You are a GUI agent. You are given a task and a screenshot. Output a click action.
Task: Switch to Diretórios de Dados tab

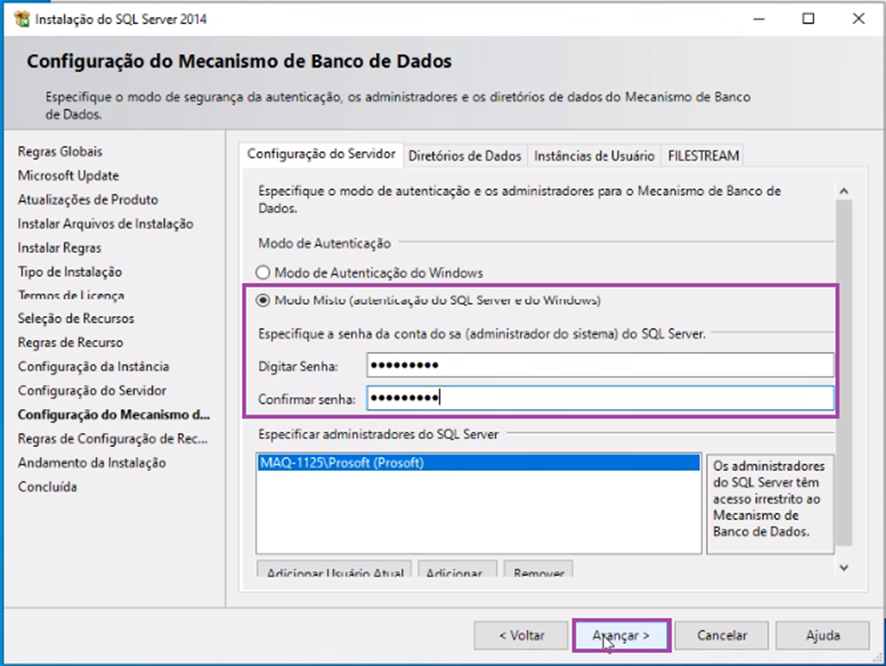point(464,156)
